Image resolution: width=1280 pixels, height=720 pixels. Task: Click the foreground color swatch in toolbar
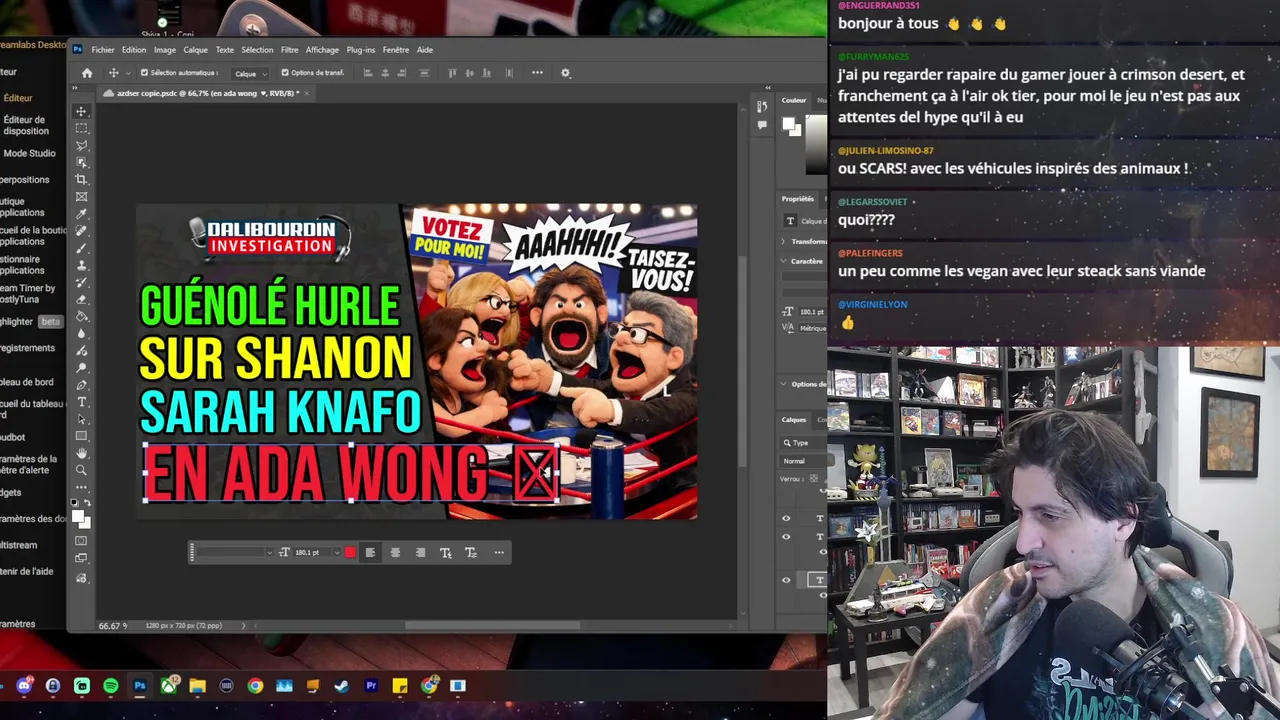coord(78,515)
